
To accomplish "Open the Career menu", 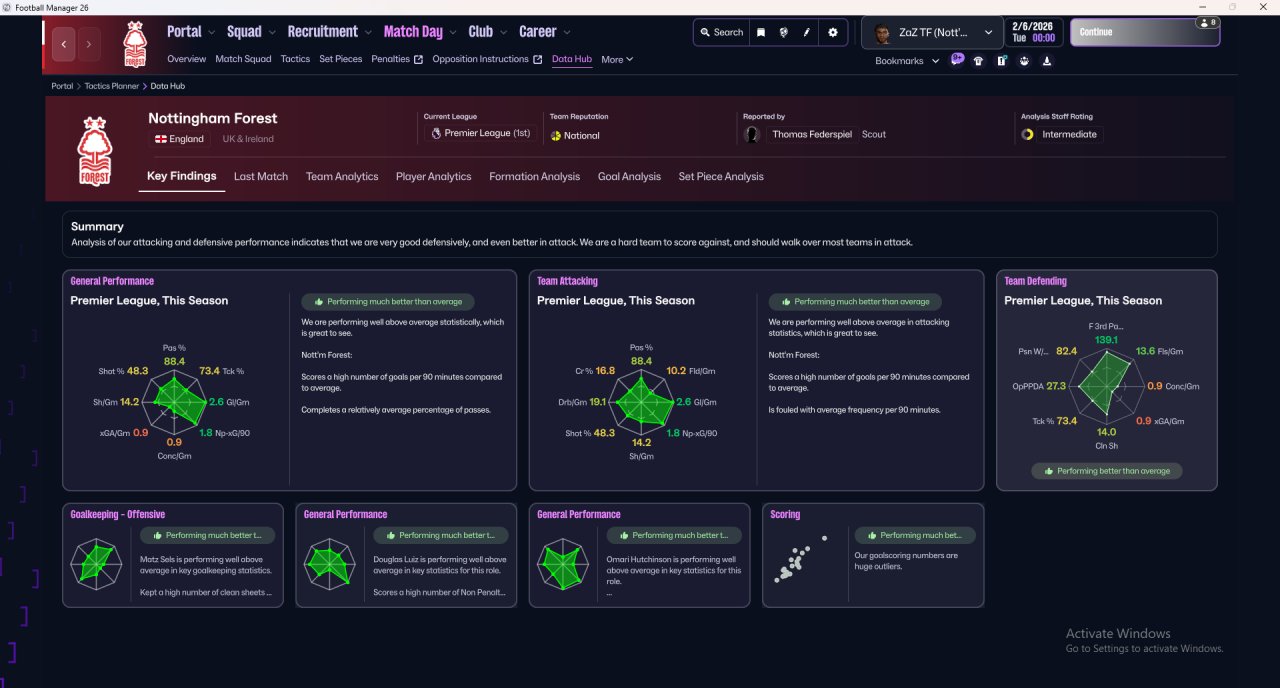I will pos(544,32).
